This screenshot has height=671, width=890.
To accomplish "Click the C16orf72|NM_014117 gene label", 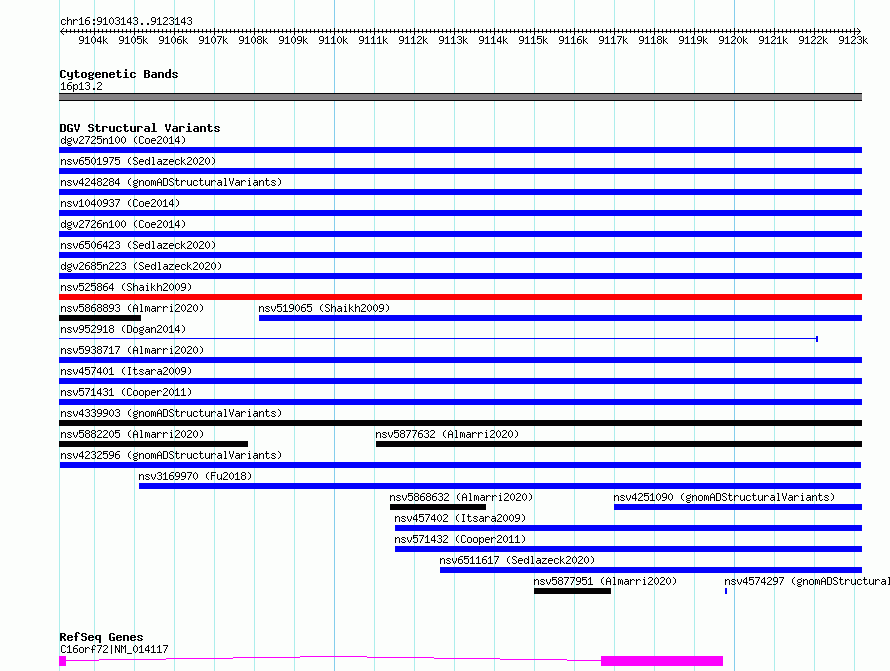I will coord(114,649).
